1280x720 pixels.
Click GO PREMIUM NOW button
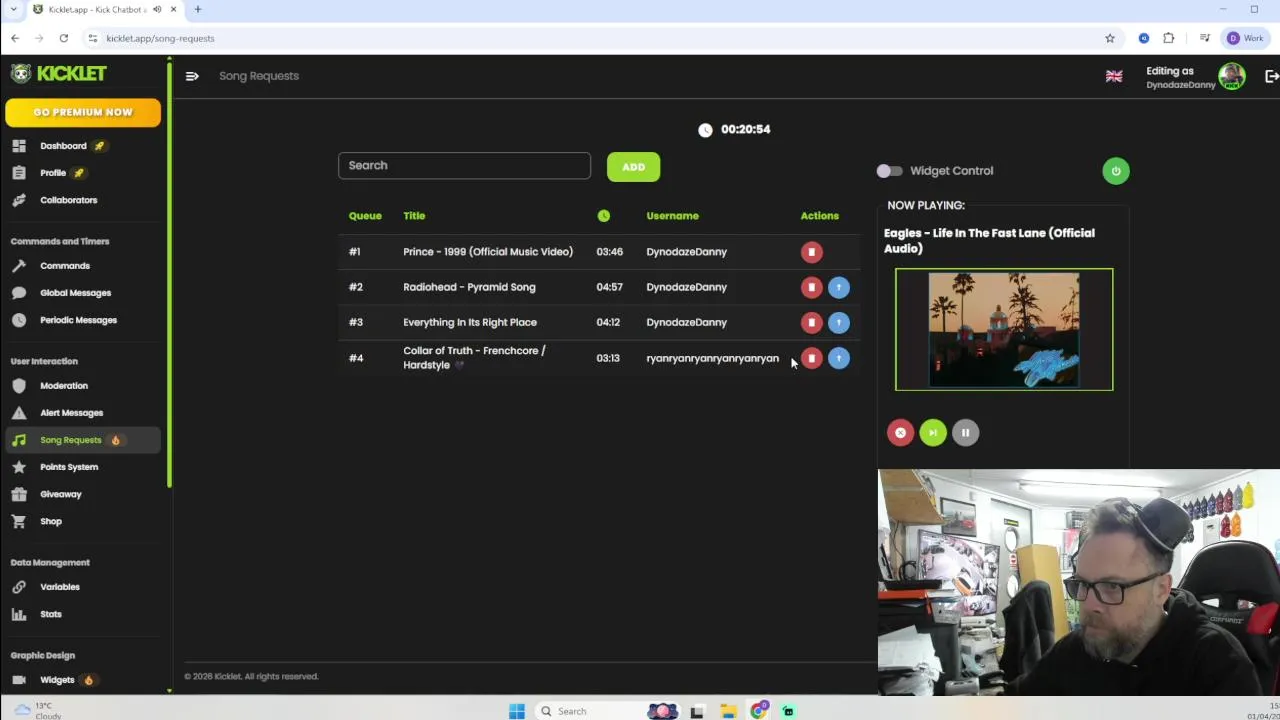click(x=83, y=112)
